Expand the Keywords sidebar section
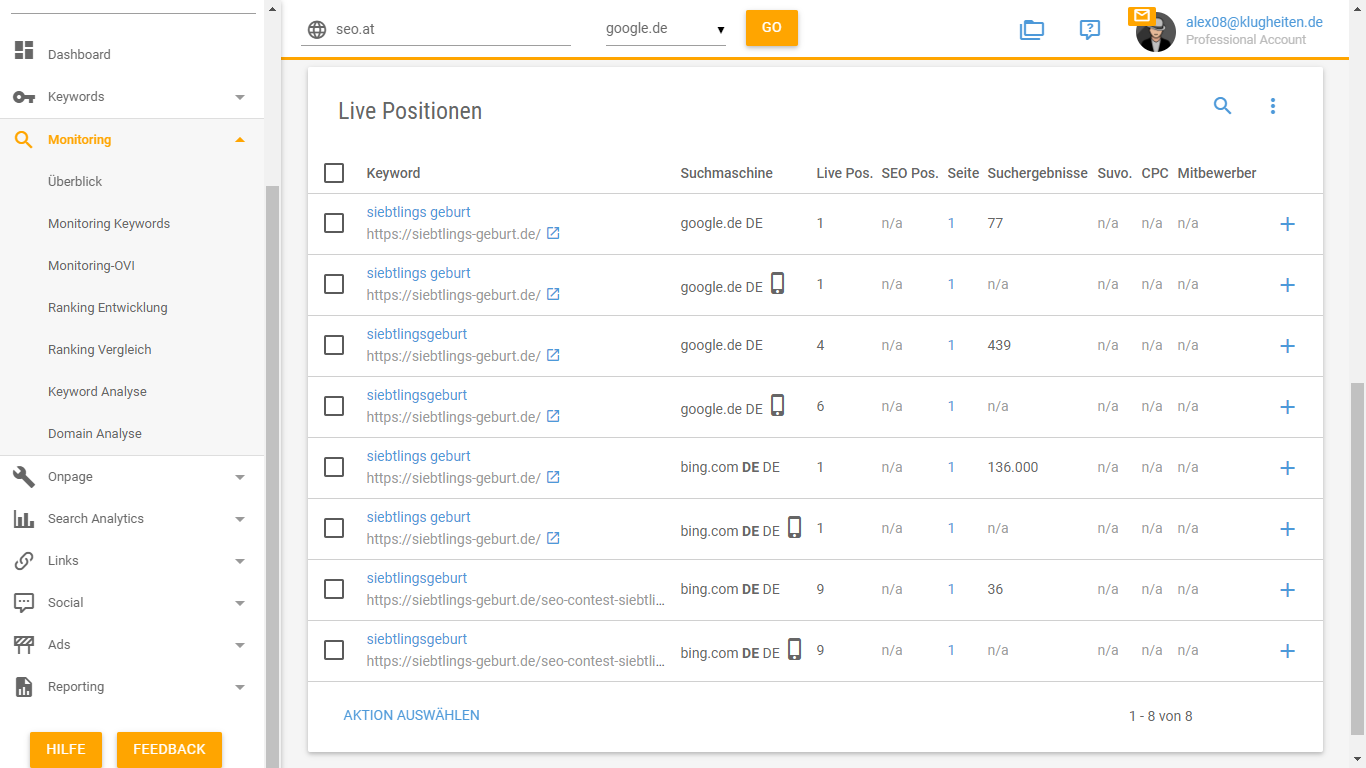Viewport: 1366px width, 768px height. point(128,97)
